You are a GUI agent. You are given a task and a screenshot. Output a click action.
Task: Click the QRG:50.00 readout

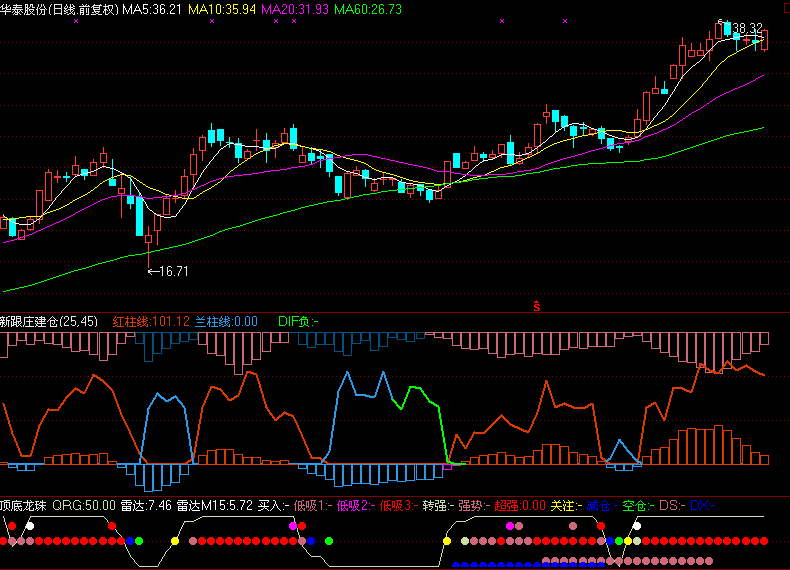(84, 505)
